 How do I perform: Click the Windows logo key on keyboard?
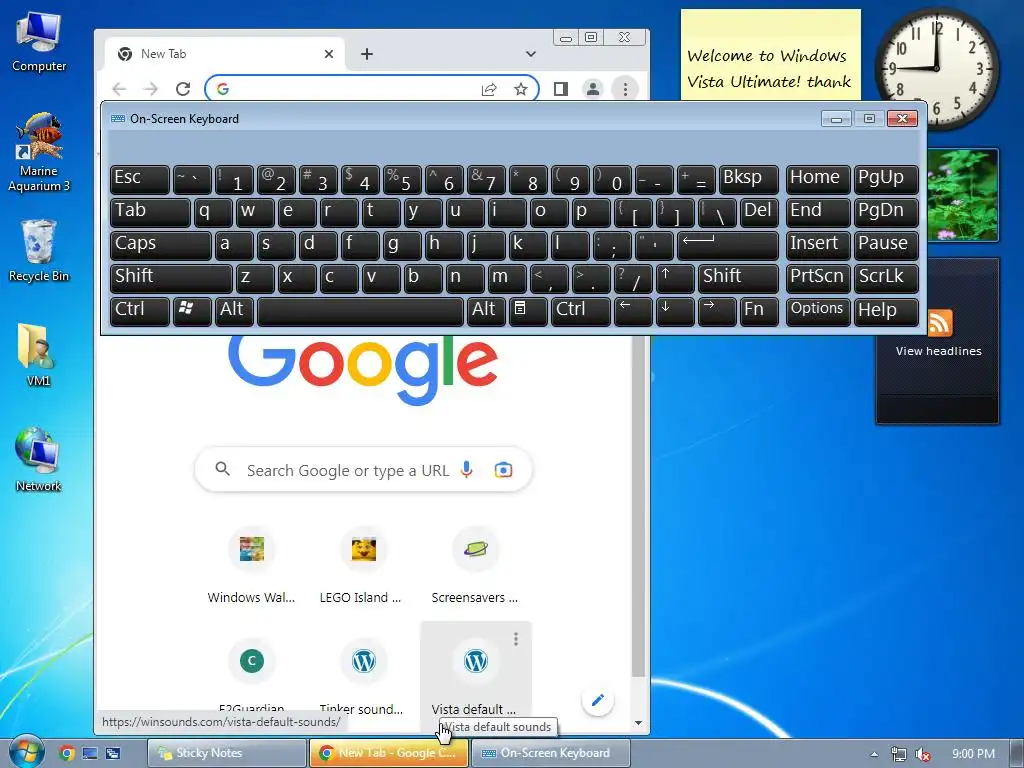(x=191, y=311)
